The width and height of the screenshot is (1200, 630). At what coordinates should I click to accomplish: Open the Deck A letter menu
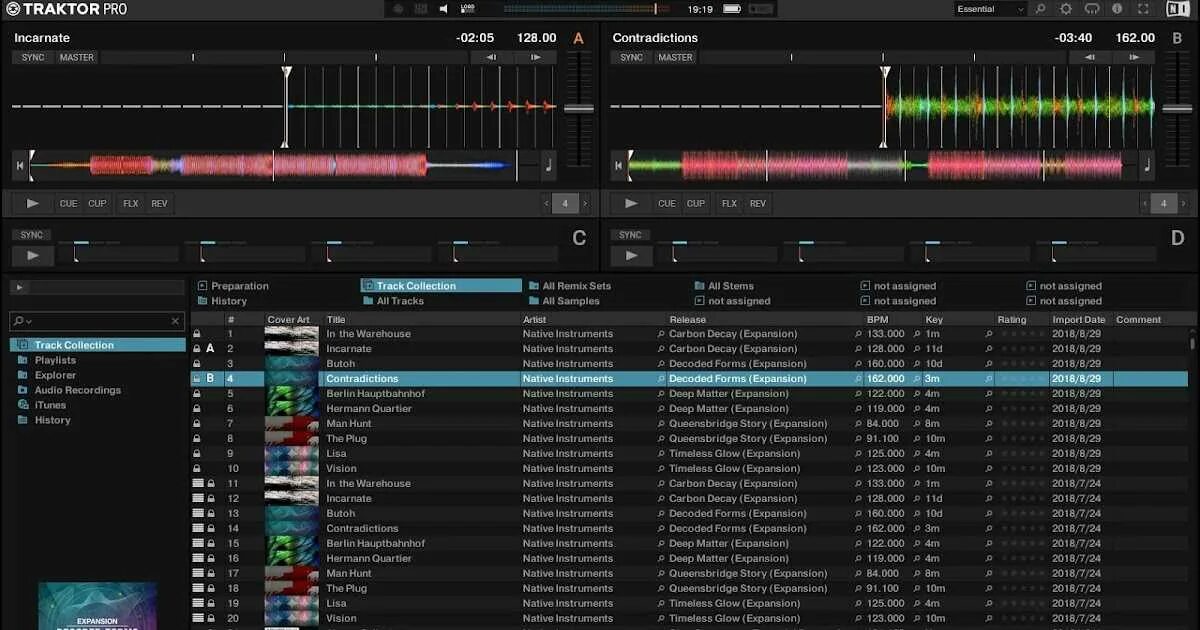578,38
